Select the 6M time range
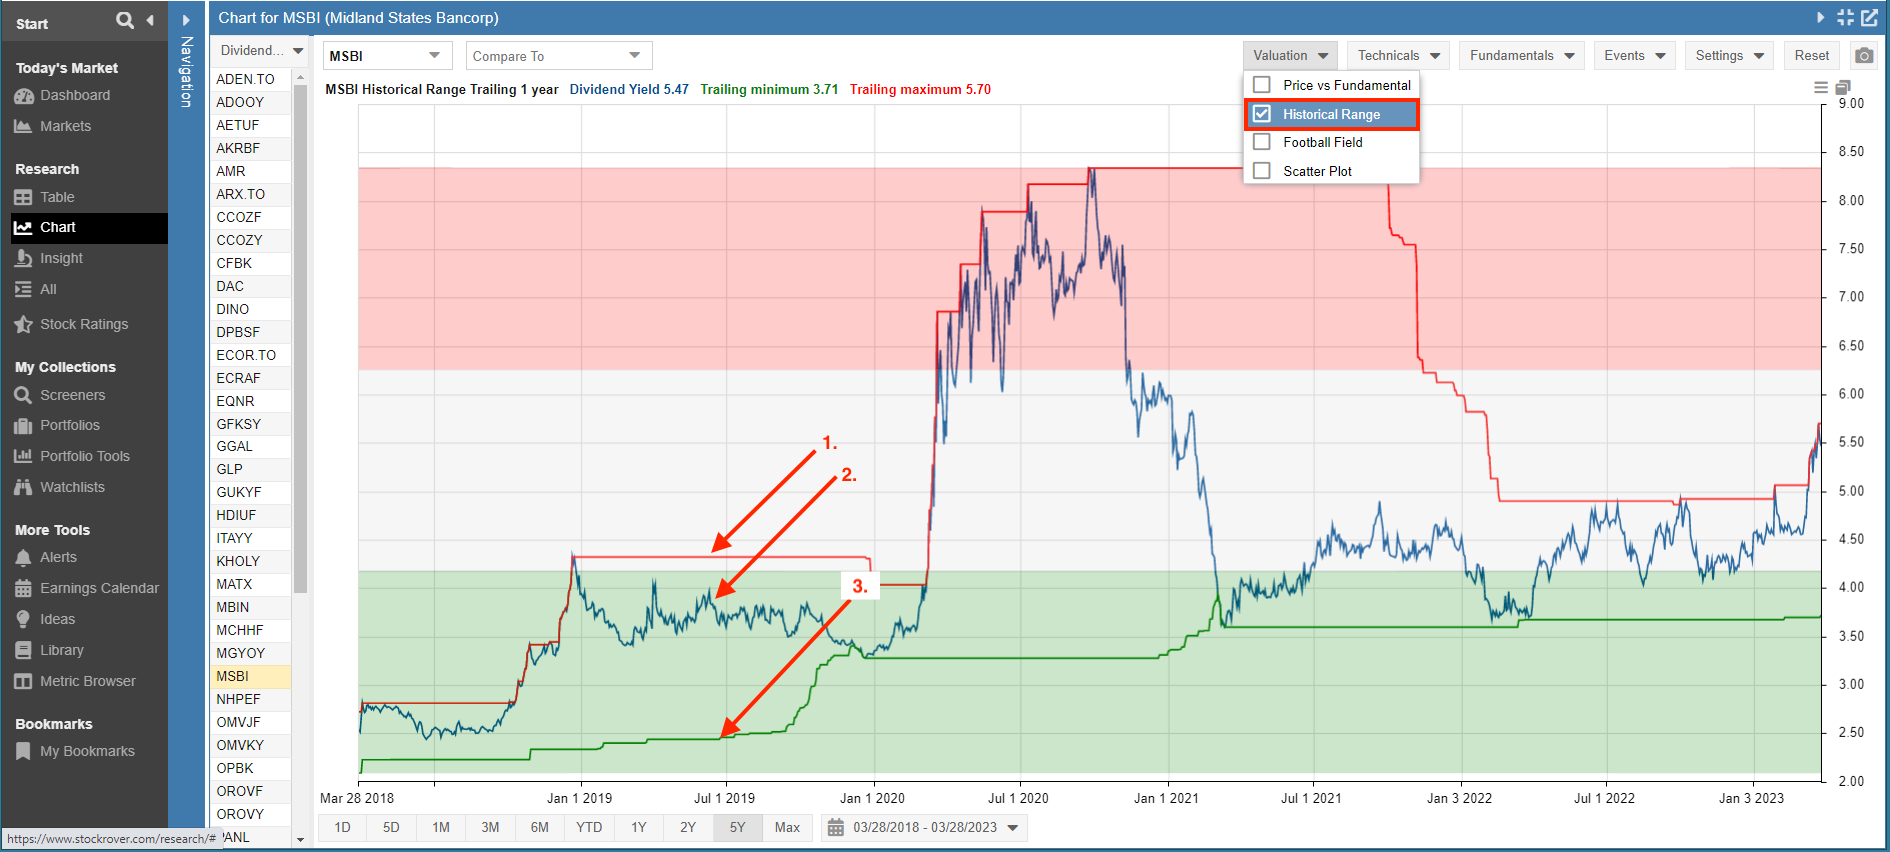The image size is (1890, 852). 540,827
